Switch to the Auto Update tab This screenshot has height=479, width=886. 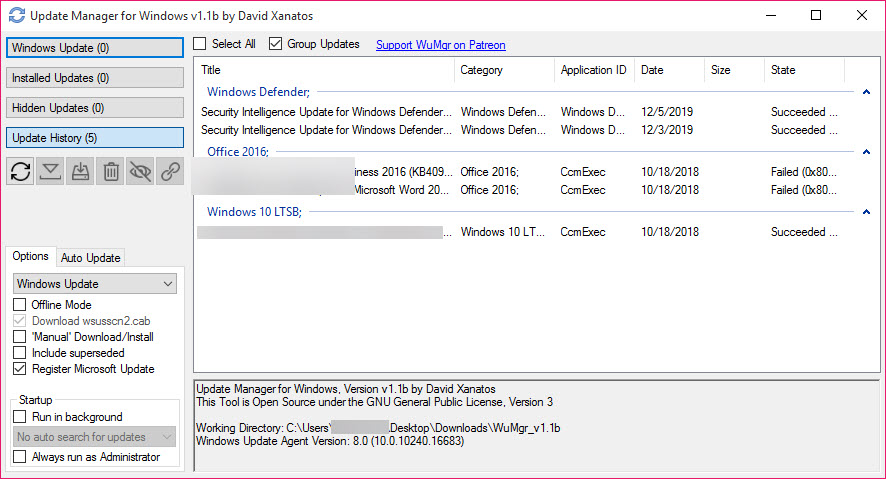[x=90, y=258]
